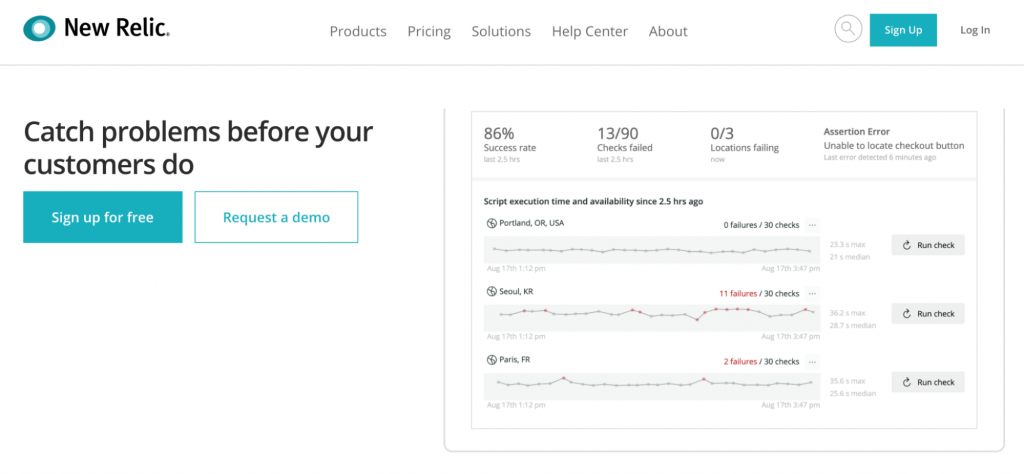Open the Solutions menu

(501, 31)
